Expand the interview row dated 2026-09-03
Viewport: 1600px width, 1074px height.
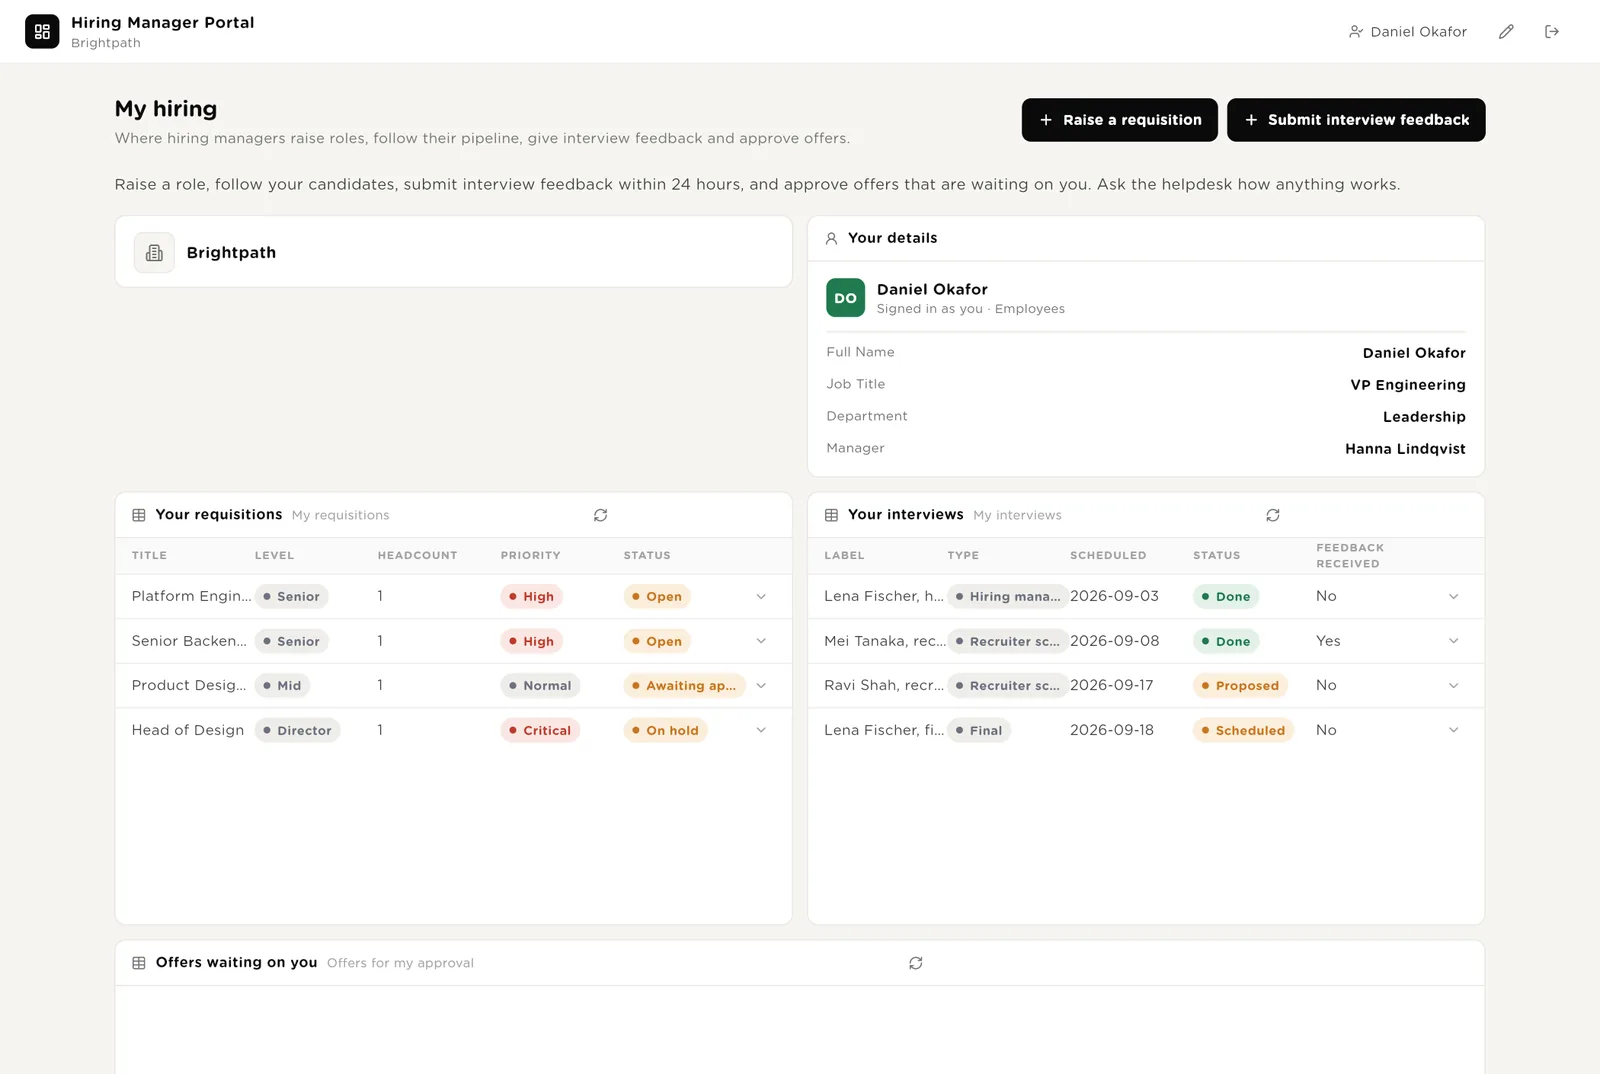[x=1453, y=597]
